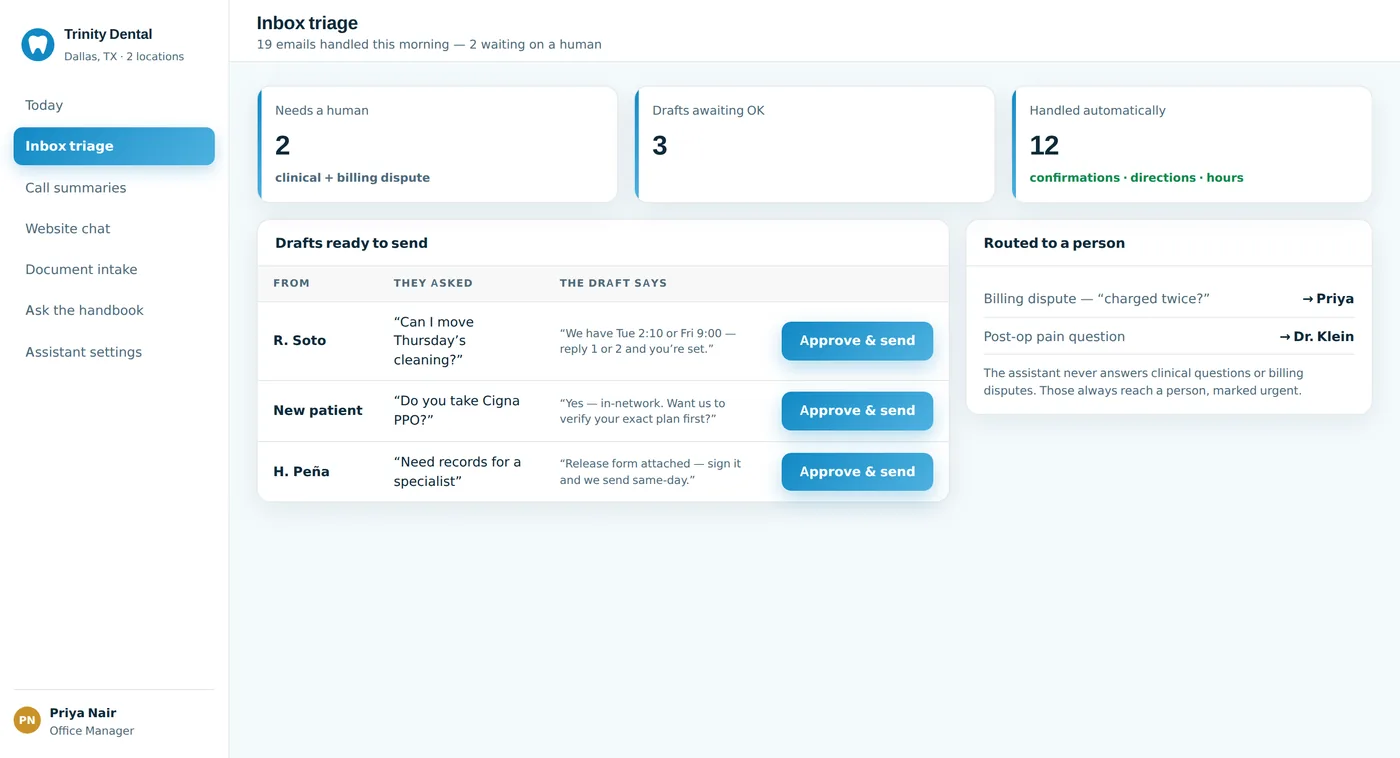Click the "Release form attached" draft text
The image size is (1400, 758).
(x=651, y=472)
